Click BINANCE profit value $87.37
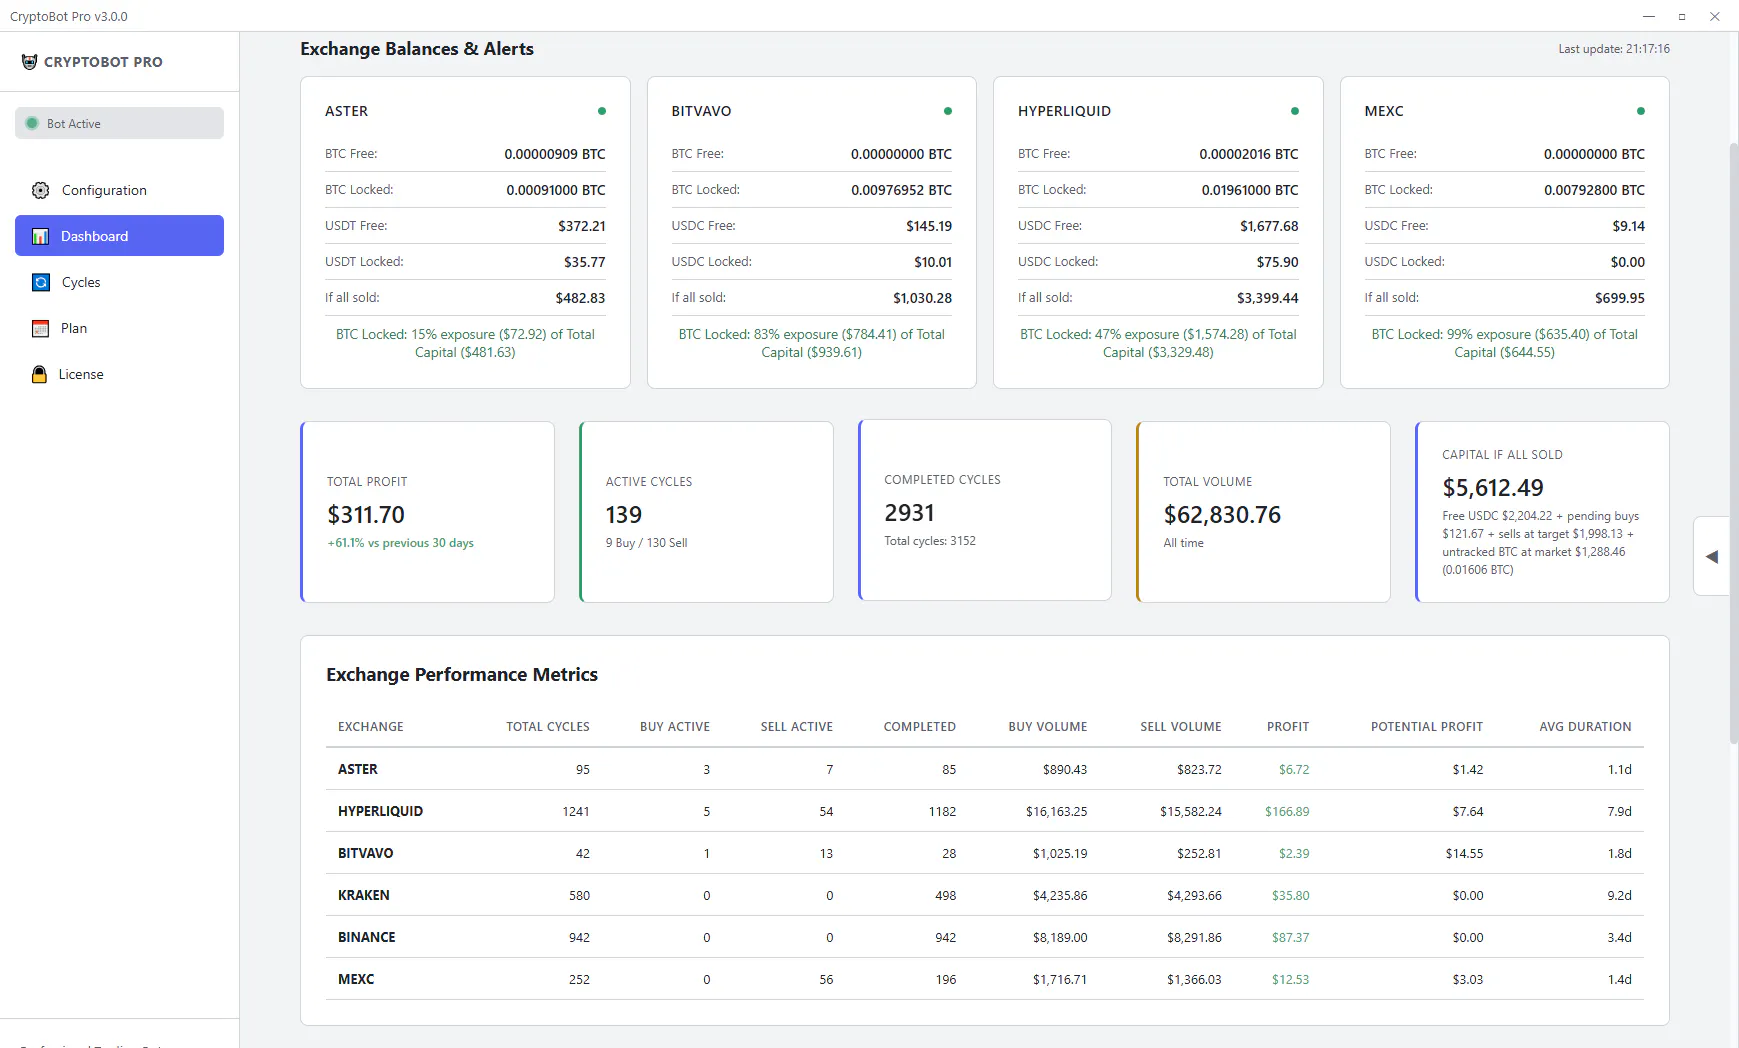This screenshot has width=1739, height=1048. pyautogui.click(x=1290, y=937)
